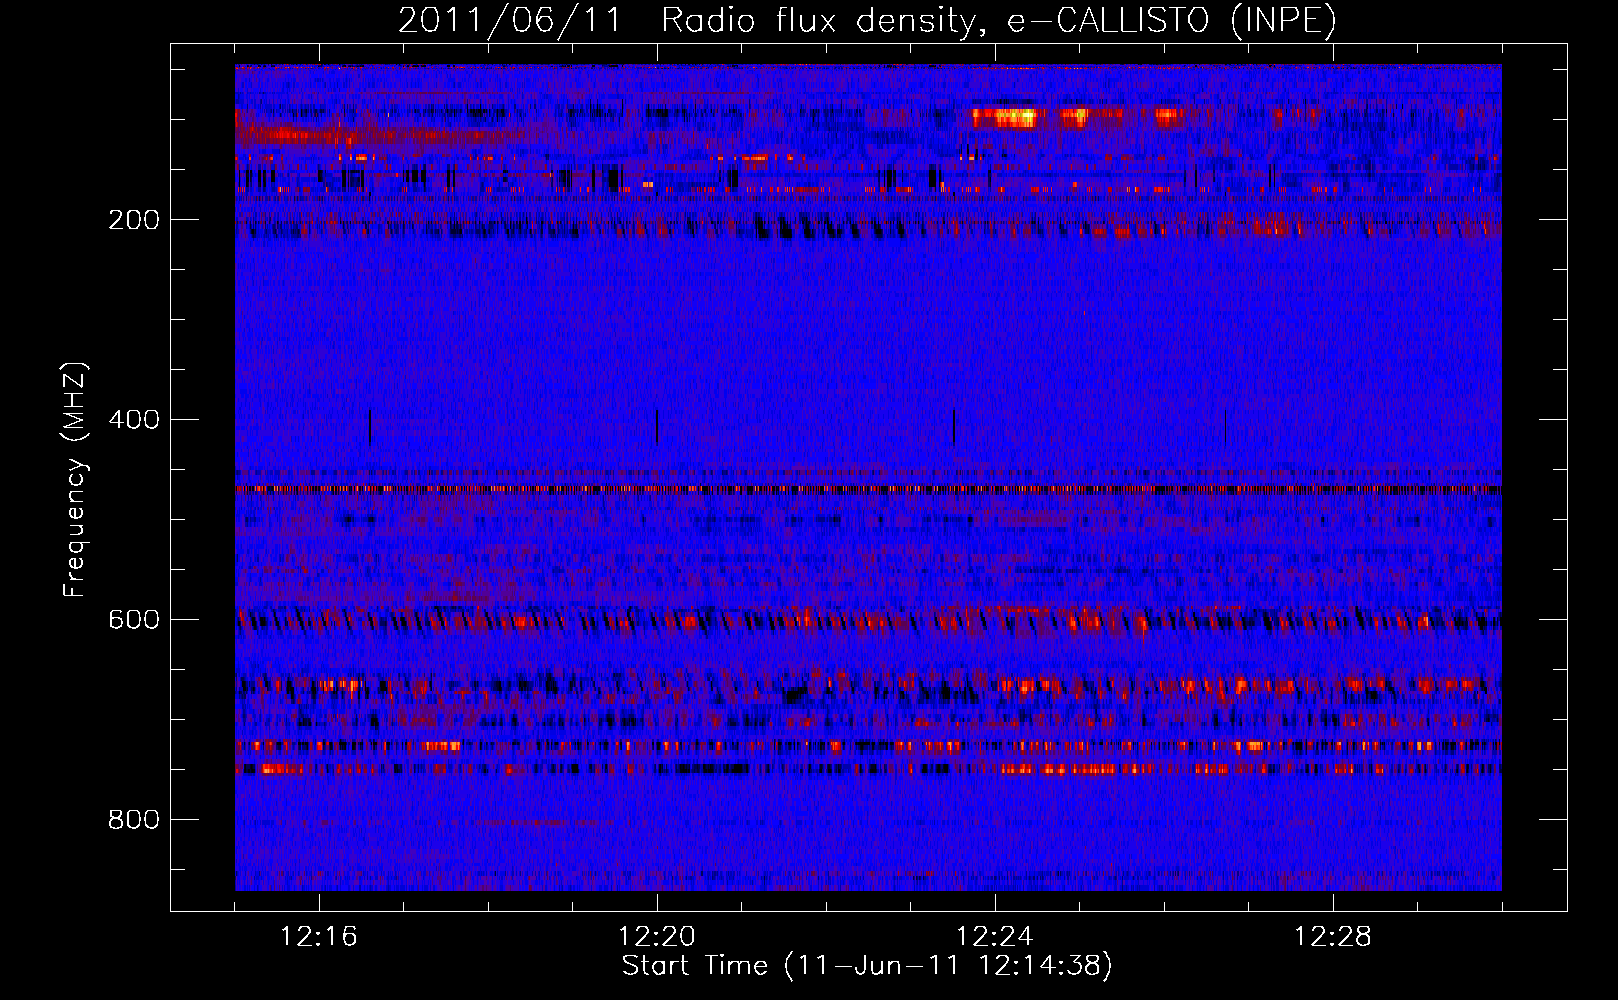
Task: Click the 12:16 time tick label
Action: [319, 937]
